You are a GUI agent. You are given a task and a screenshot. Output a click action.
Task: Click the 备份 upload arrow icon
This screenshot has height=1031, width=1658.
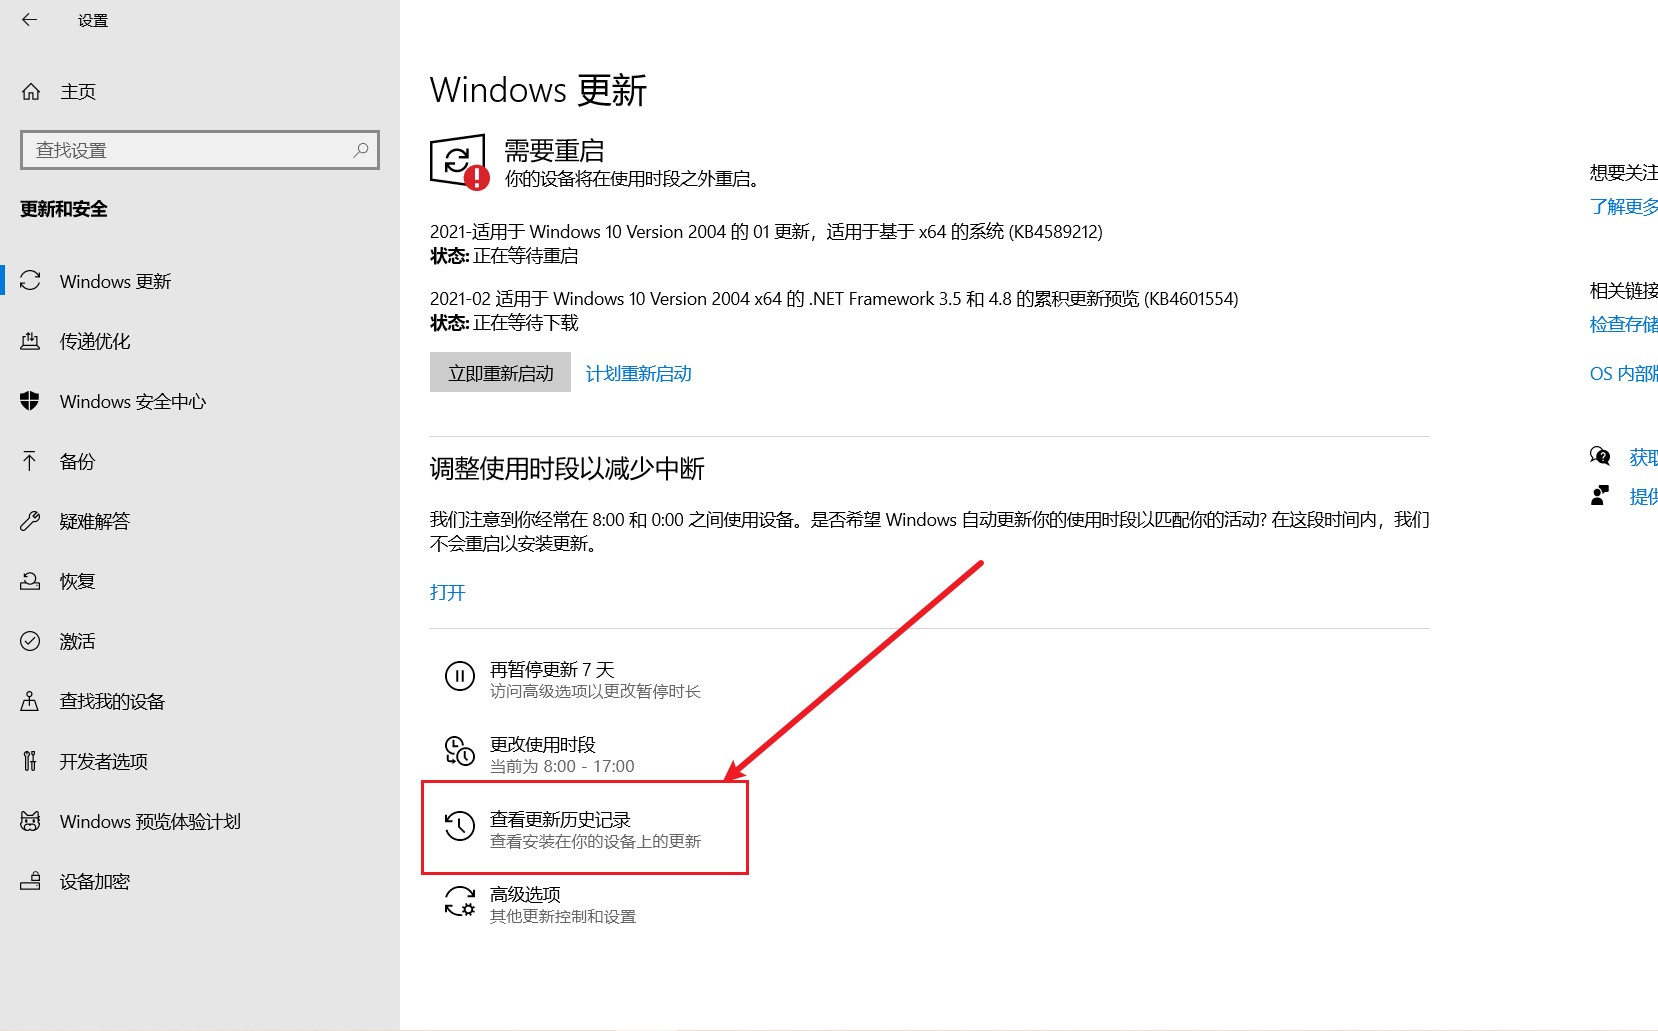click(x=30, y=461)
